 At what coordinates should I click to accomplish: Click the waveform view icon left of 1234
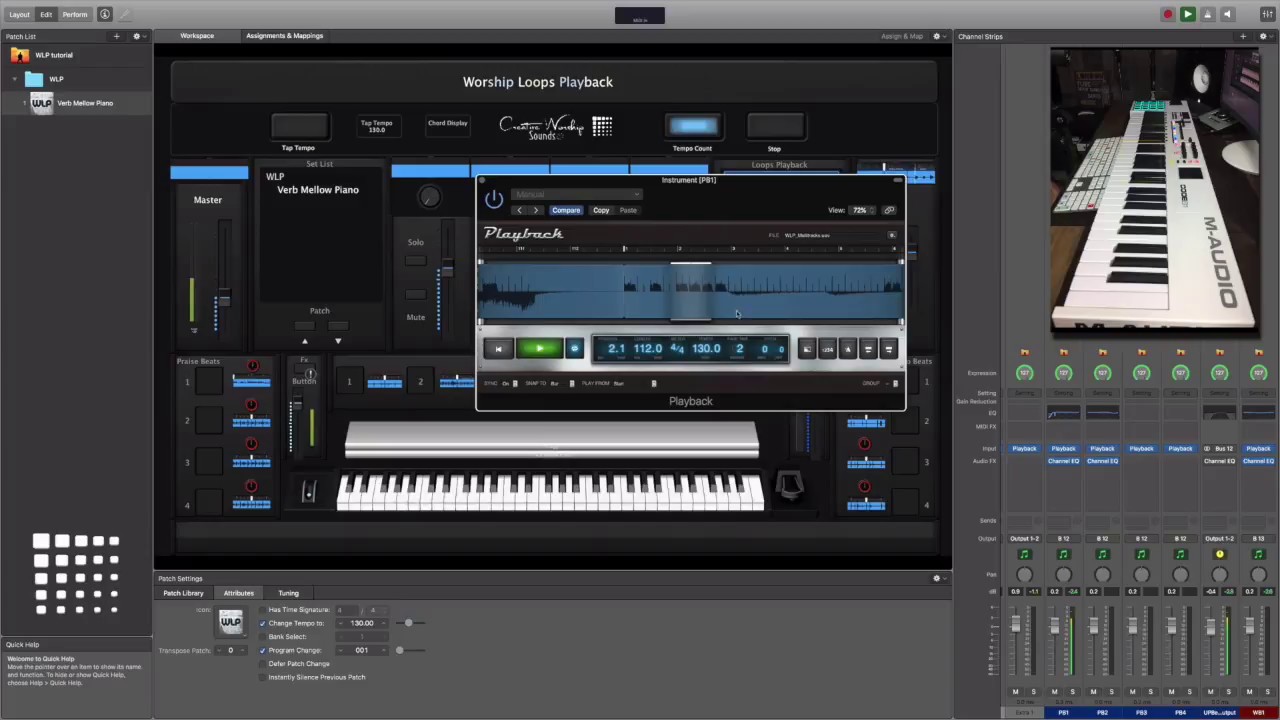pos(807,348)
